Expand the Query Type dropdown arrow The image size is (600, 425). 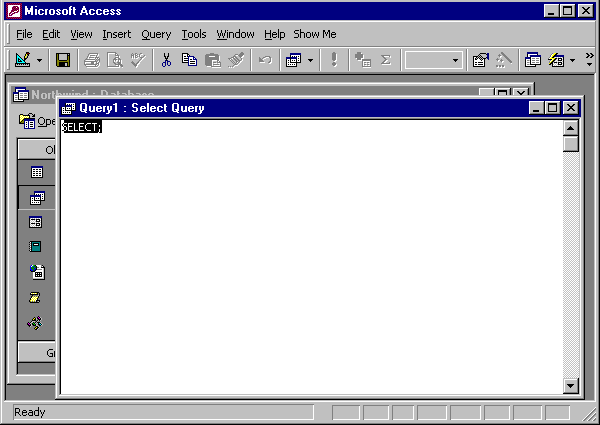click(310, 60)
